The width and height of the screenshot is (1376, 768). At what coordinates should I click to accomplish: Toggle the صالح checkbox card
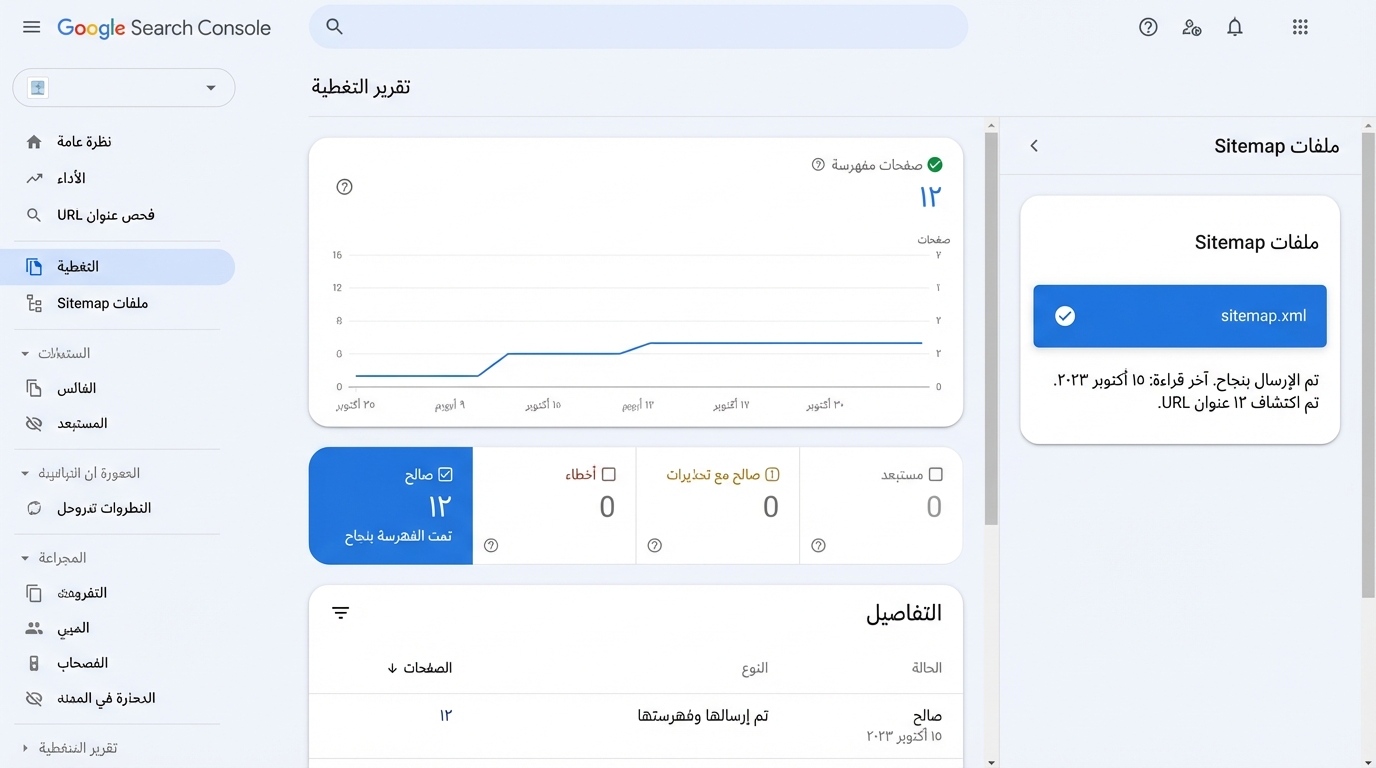[x=446, y=475]
